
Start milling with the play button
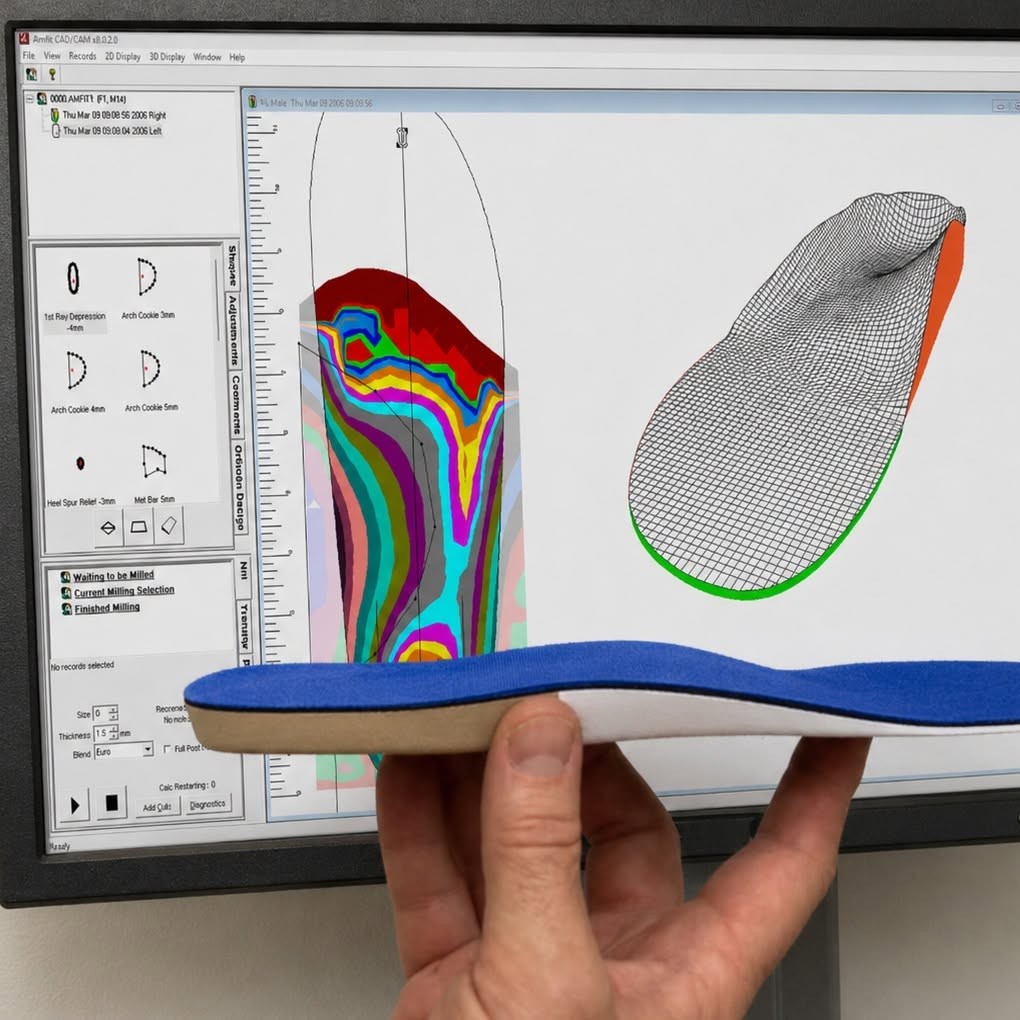point(74,805)
